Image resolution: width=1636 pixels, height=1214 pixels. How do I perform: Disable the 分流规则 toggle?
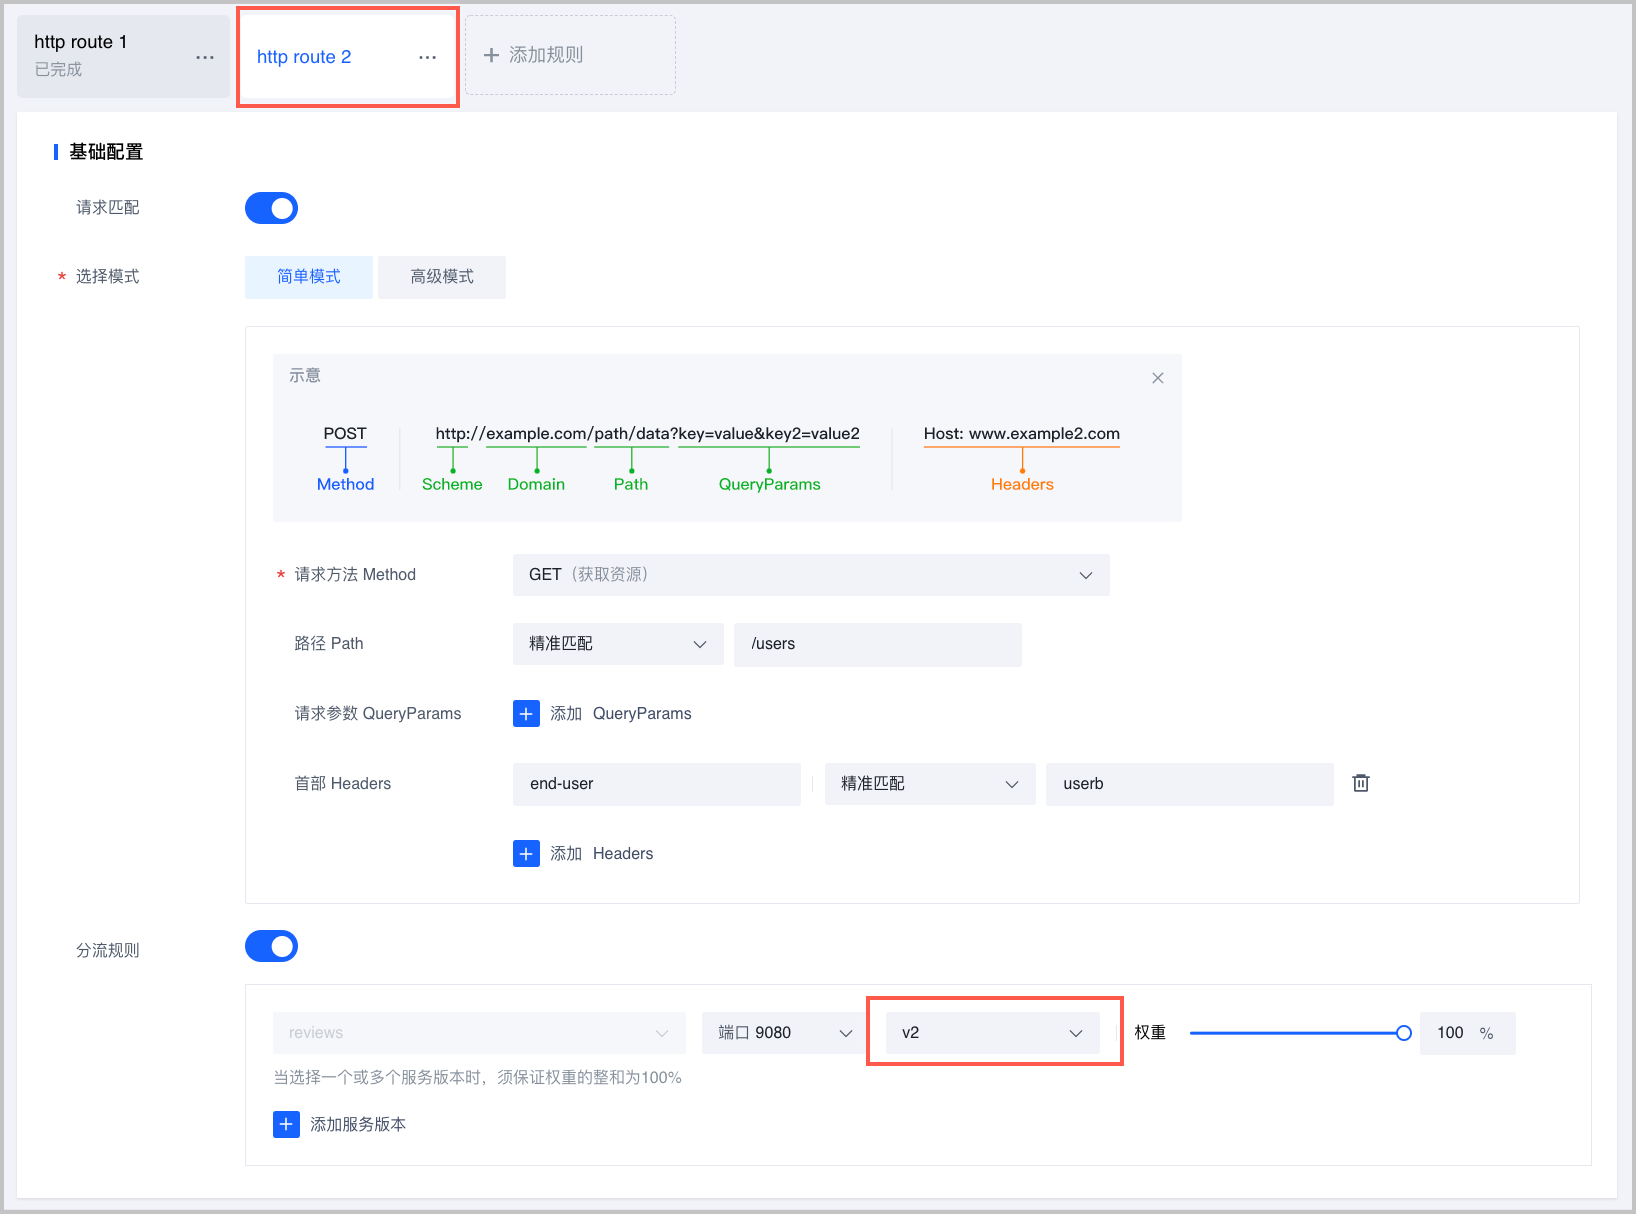(271, 946)
